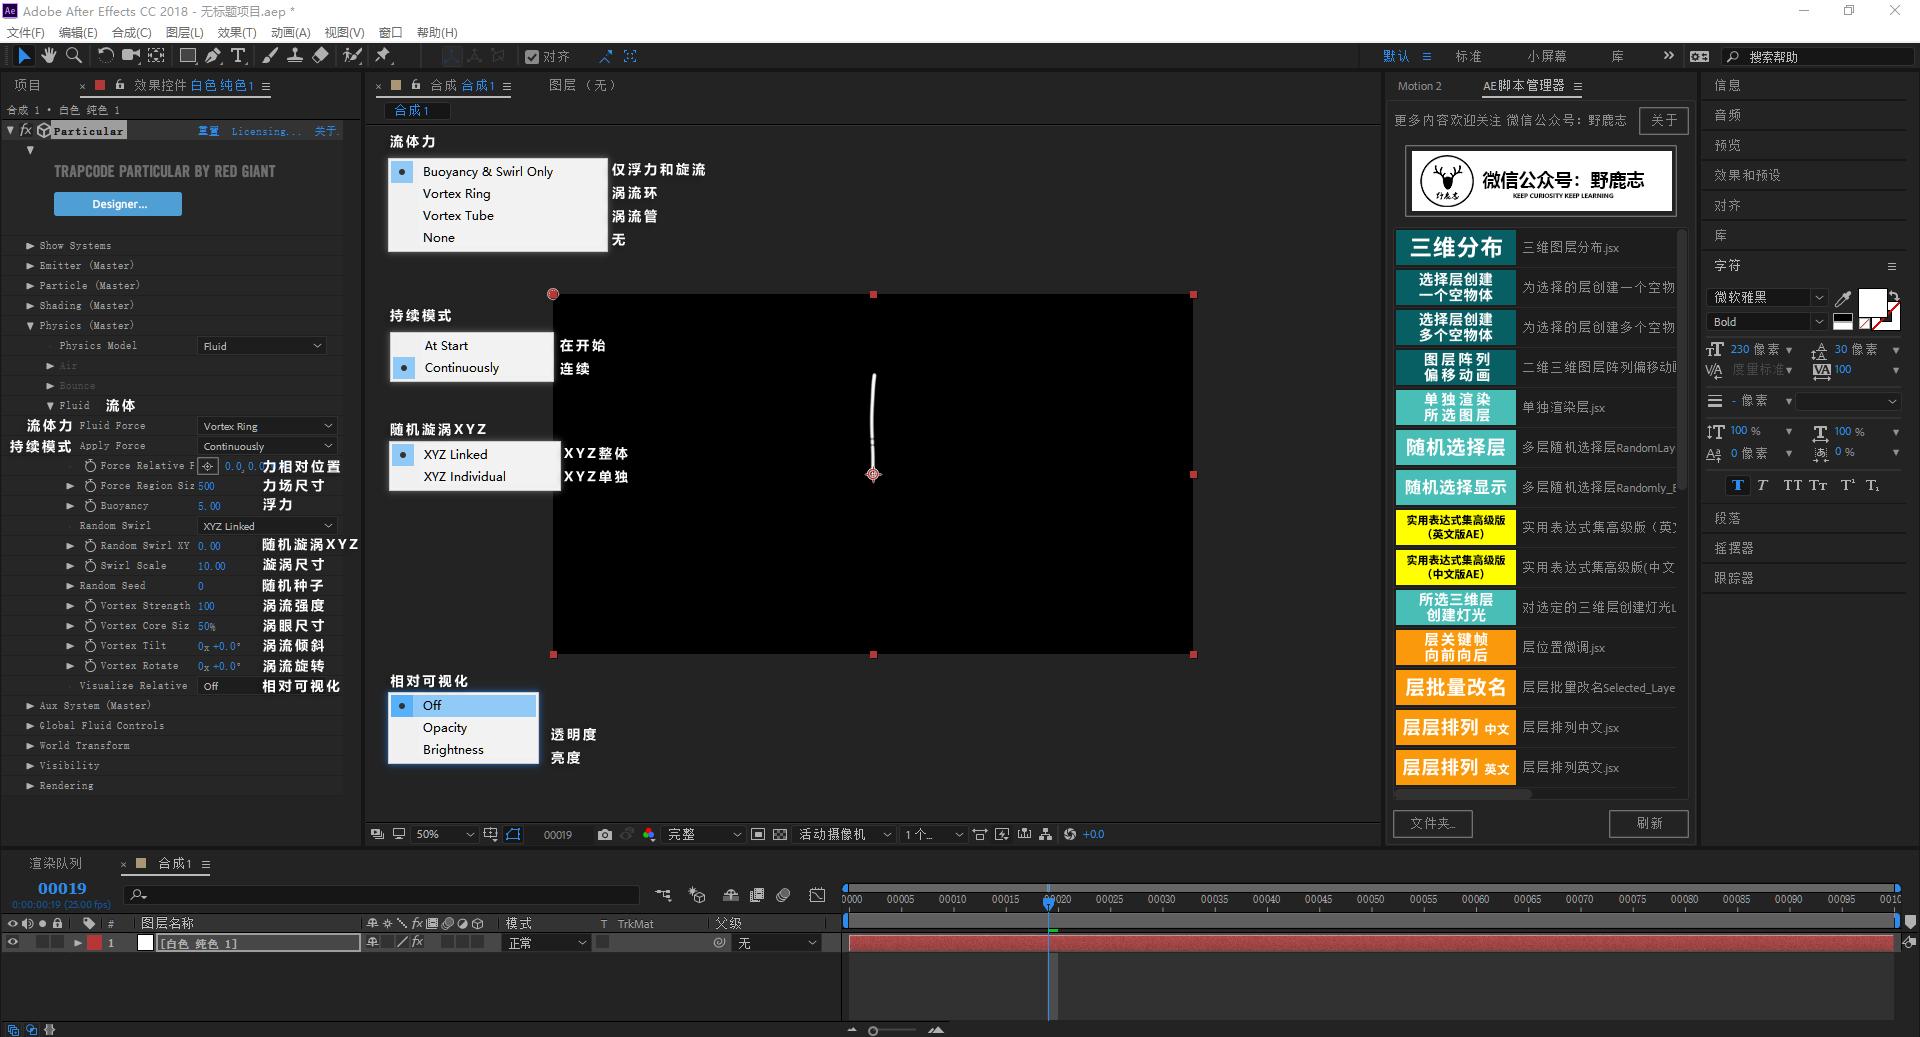This screenshot has width=1920, height=1037.
Task: Select the Pen tool
Action: click(x=213, y=56)
